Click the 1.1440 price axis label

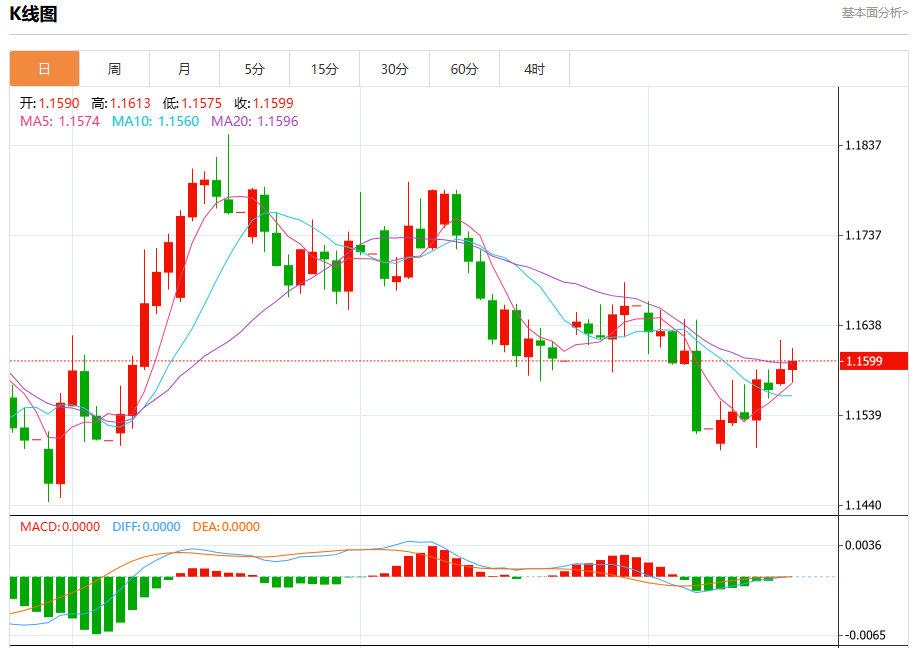coord(863,505)
